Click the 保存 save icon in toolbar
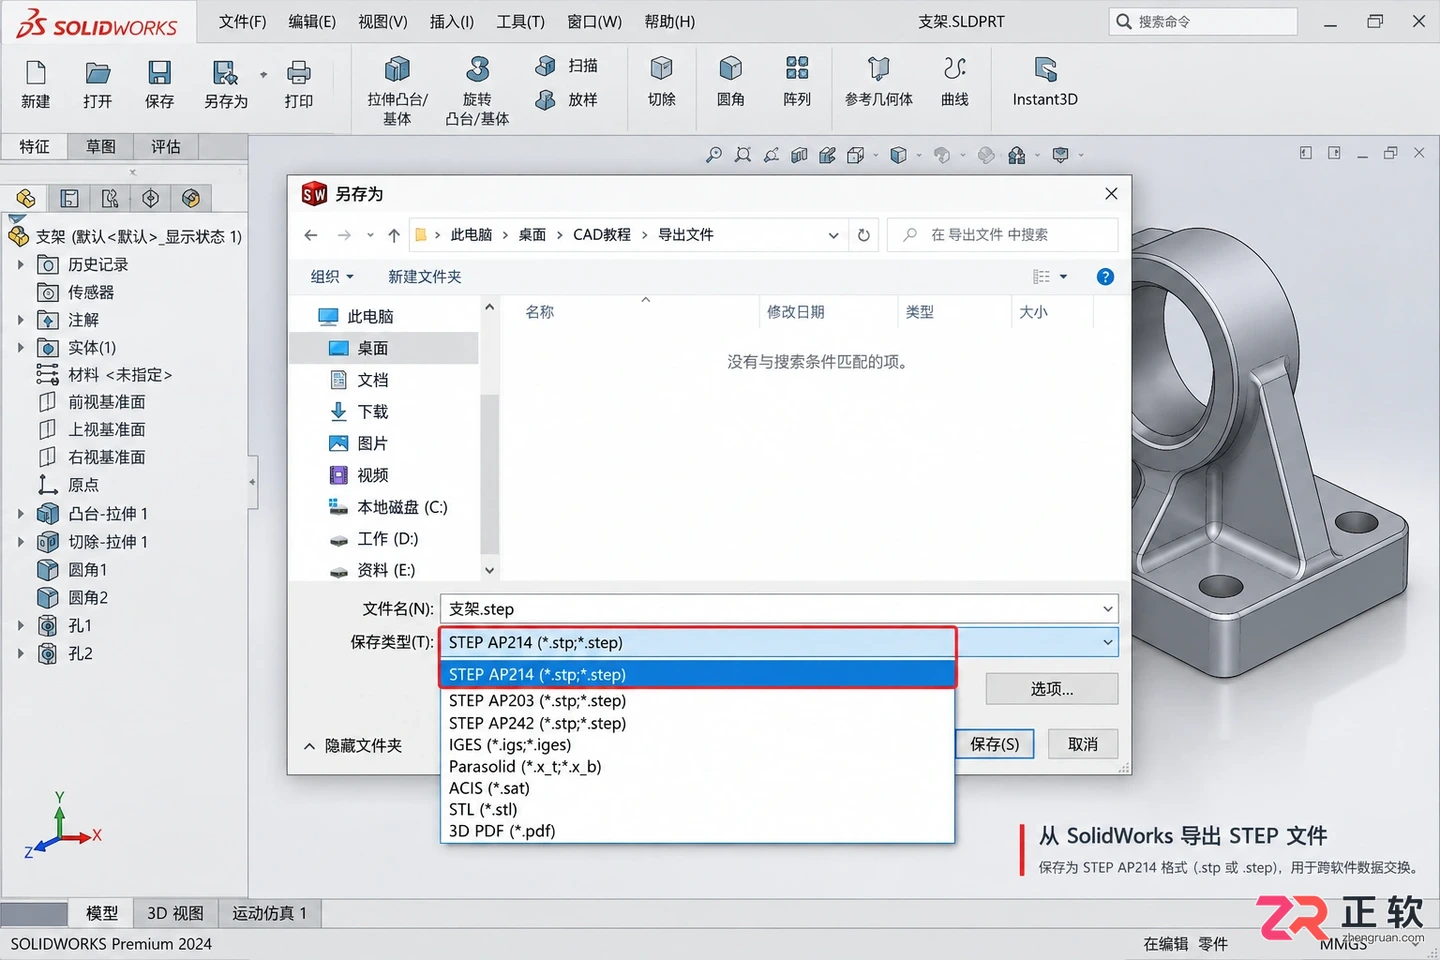This screenshot has height=960, width=1440. point(159,73)
